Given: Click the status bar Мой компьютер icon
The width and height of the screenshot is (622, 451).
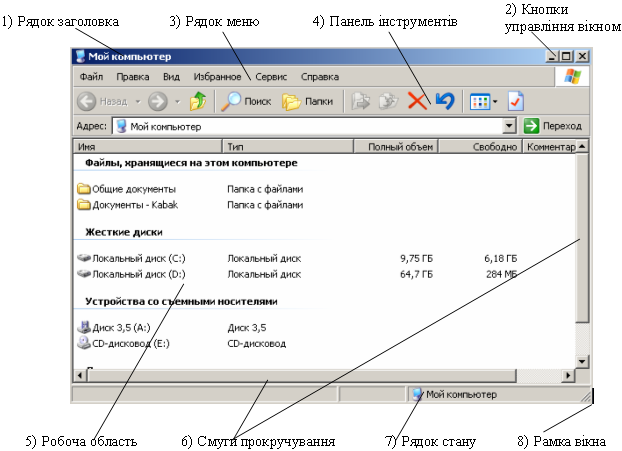Looking at the screenshot, I should point(417,394).
